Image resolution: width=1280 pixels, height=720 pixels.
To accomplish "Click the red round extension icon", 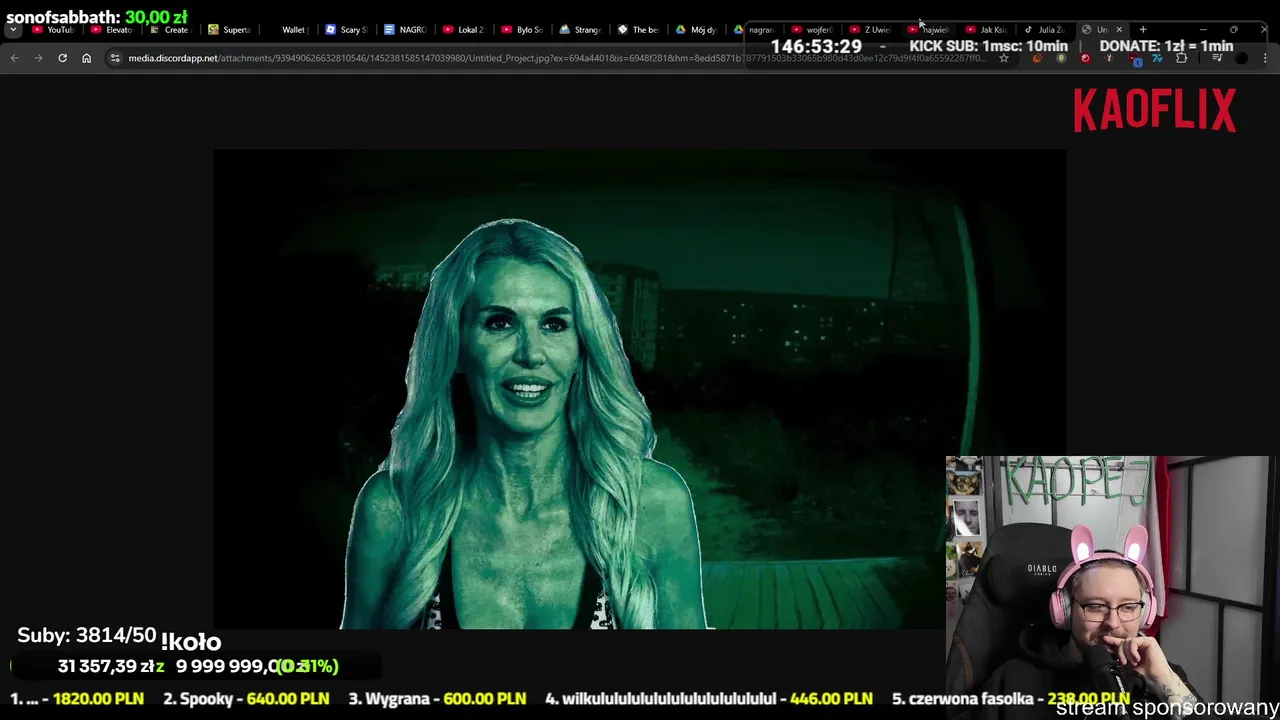I will [1085, 58].
